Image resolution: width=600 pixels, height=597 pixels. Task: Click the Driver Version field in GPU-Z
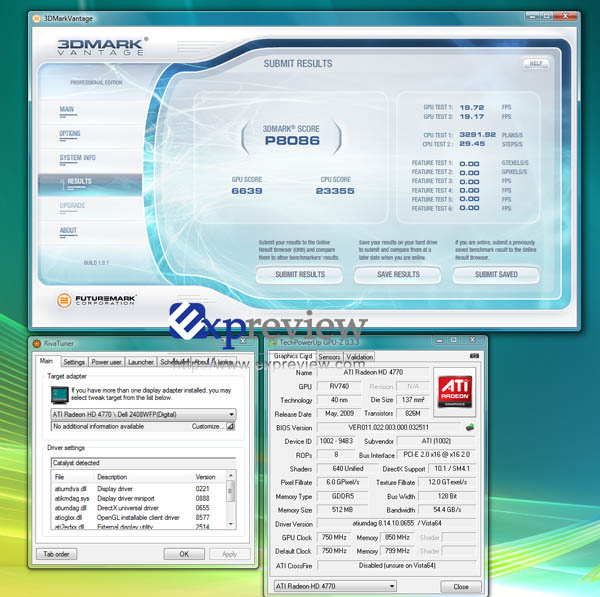(x=396, y=524)
